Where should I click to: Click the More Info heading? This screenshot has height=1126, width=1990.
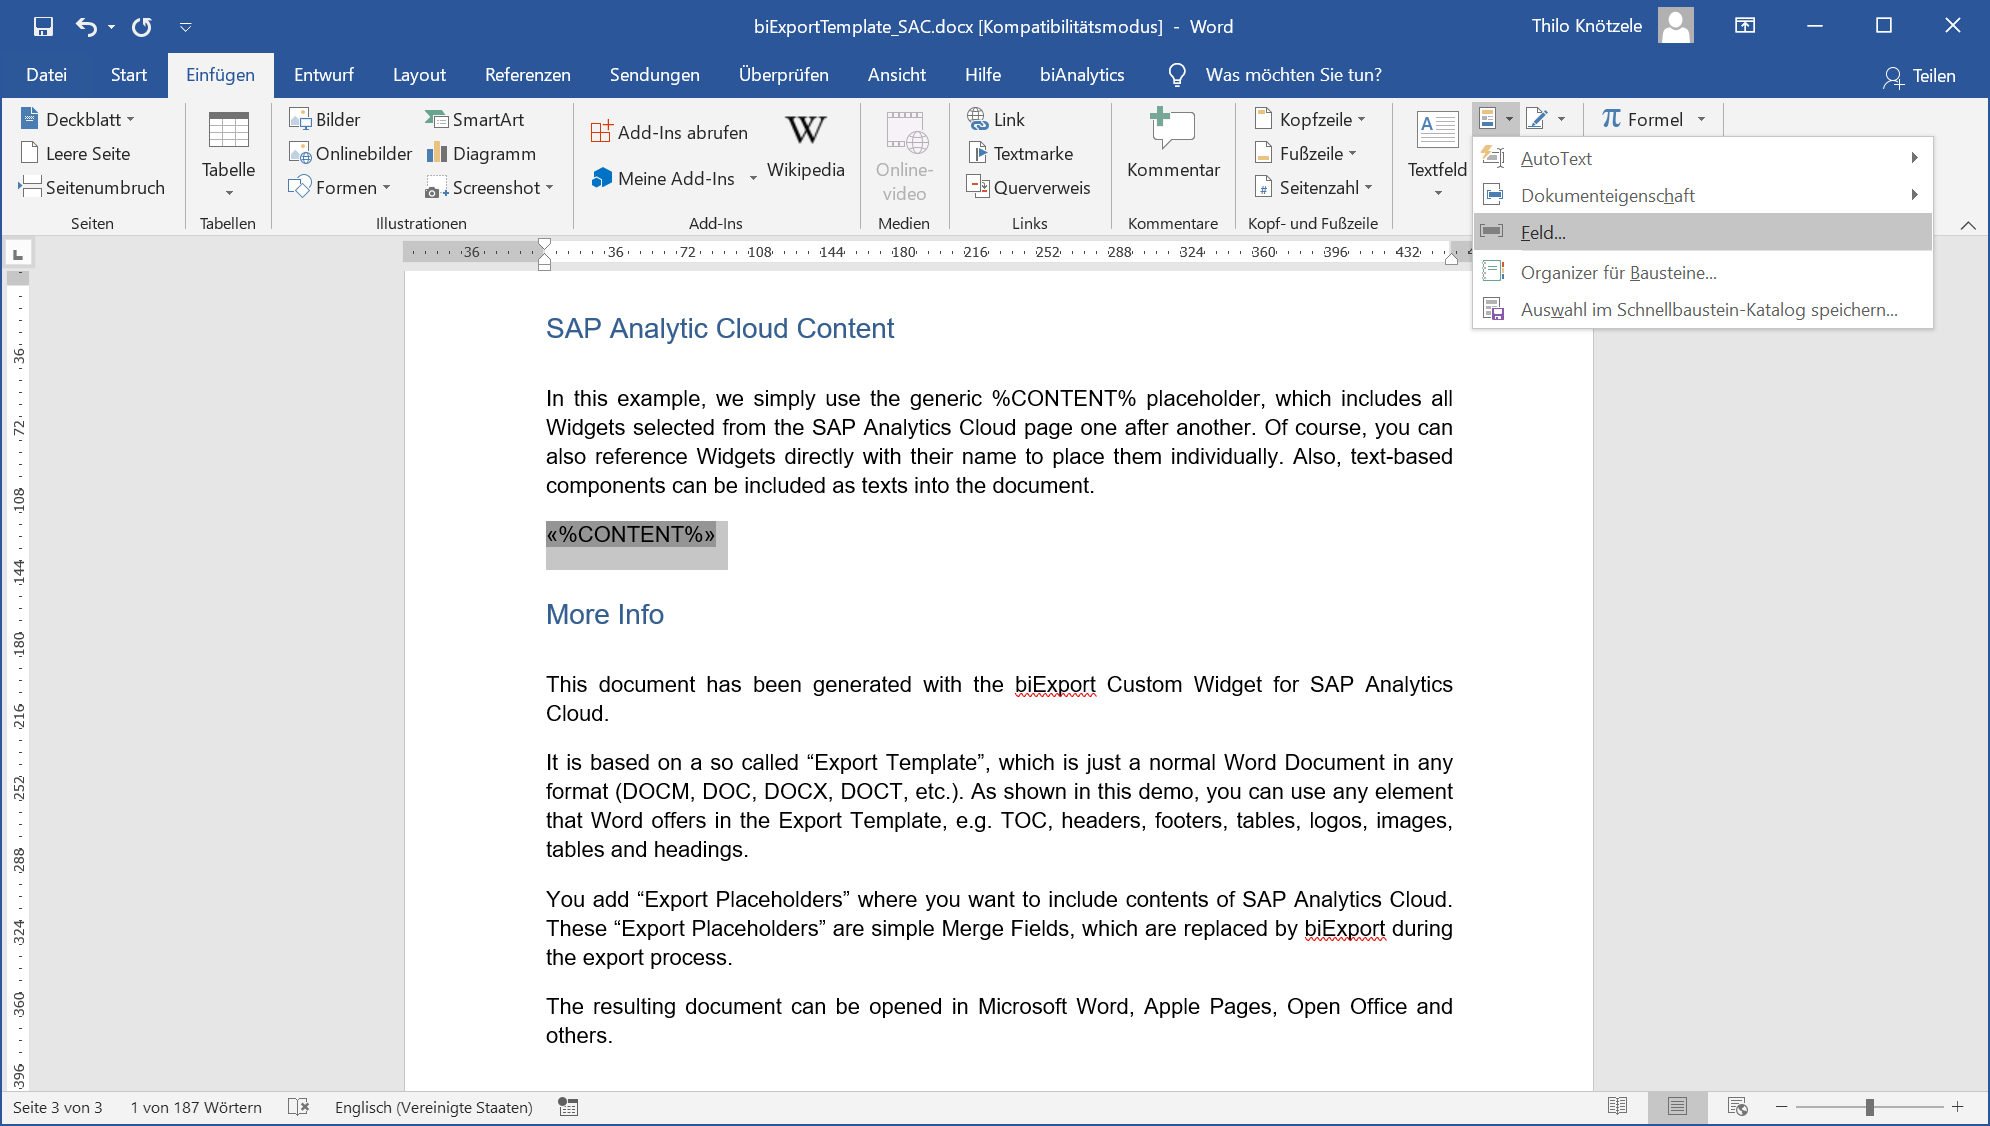(605, 614)
